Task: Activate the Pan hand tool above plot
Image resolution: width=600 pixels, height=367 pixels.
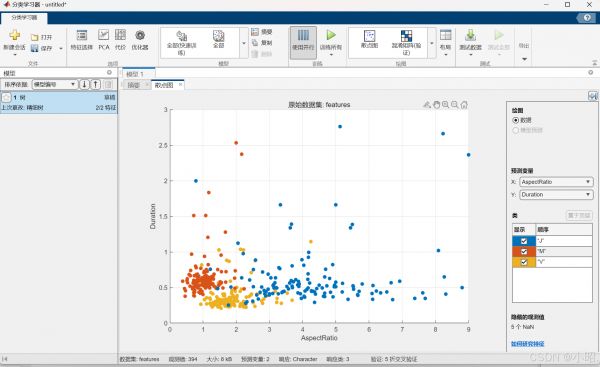Action: [437, 104]
